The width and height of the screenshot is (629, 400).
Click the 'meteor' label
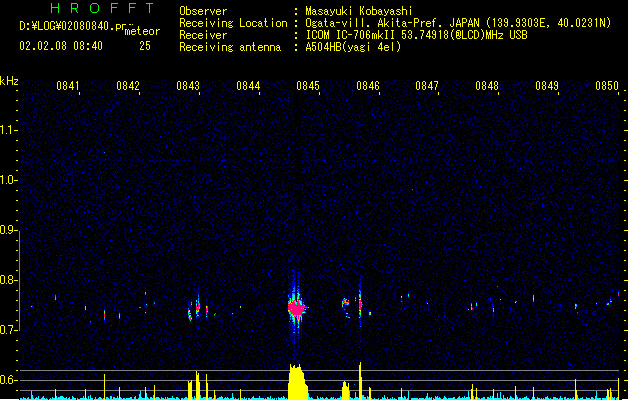[142, 31]
